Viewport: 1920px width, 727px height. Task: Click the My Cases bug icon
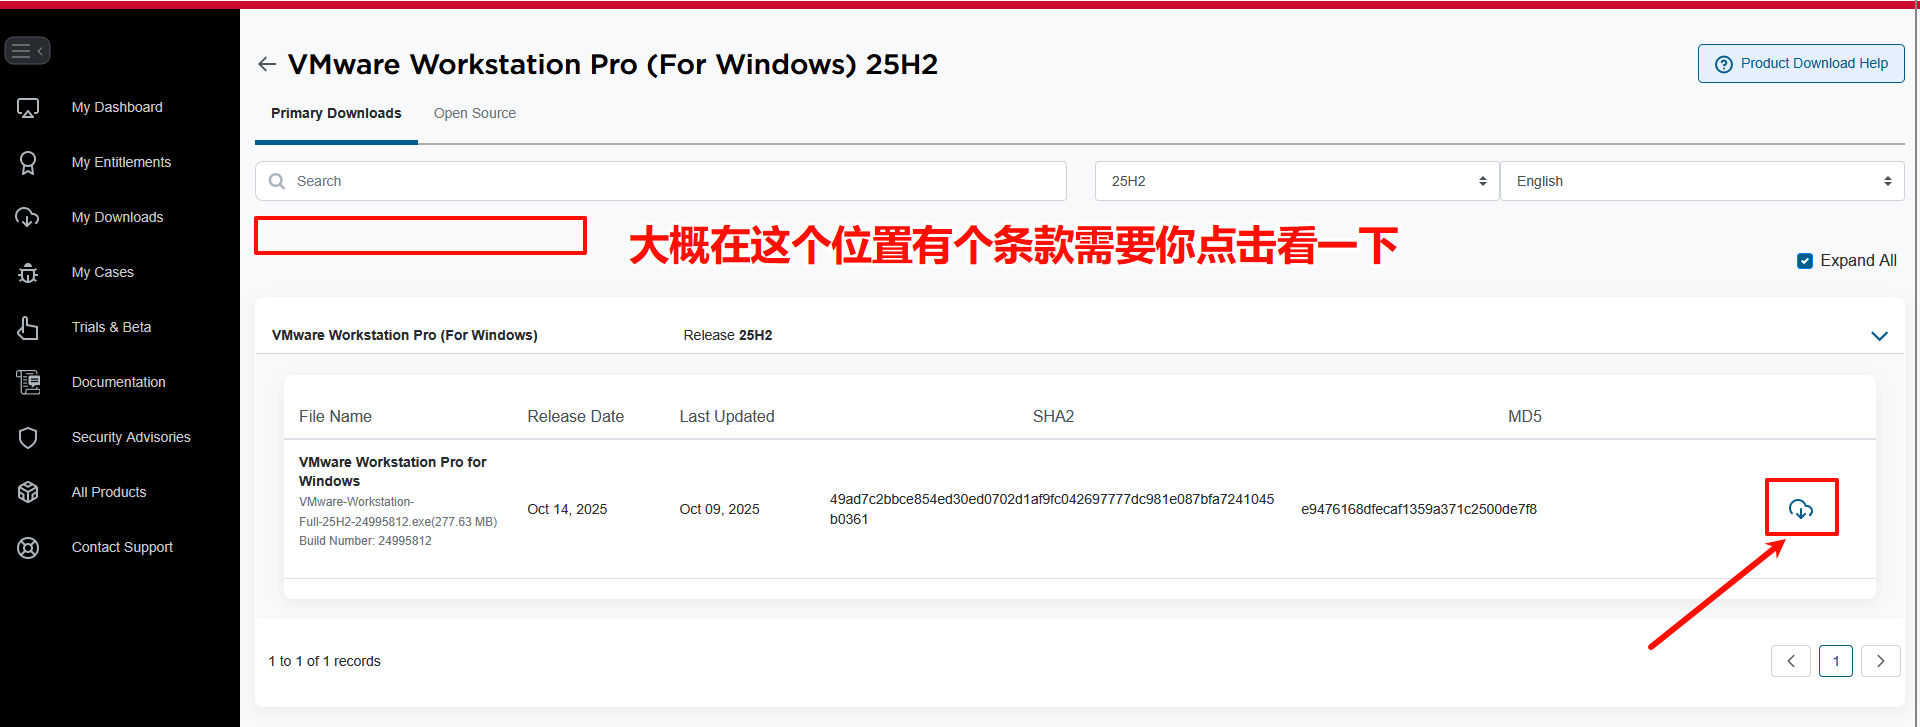pyautogui.click(x=28, y=272)
